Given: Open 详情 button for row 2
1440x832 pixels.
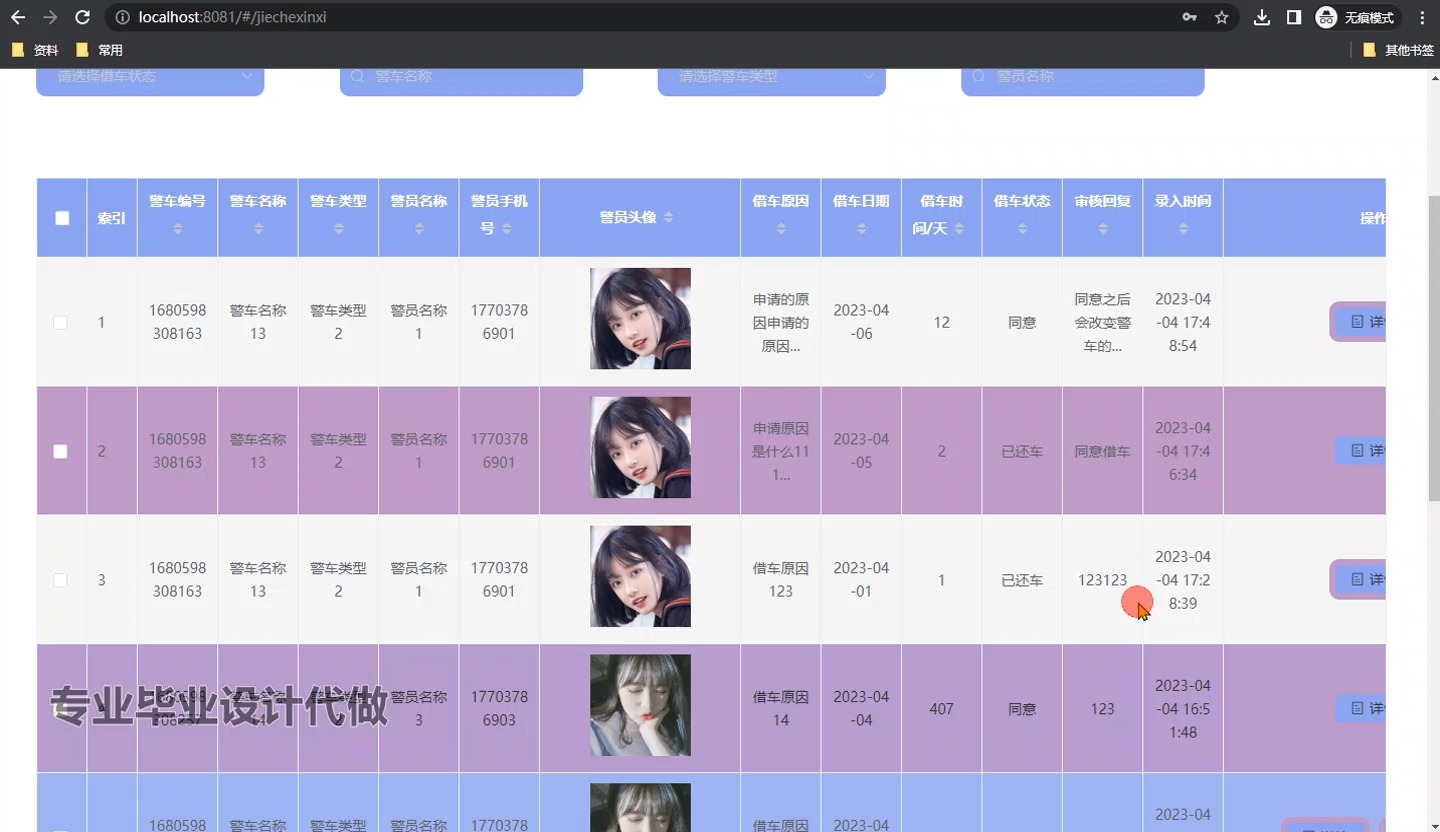Looking at the screenshot, I should [x=1360, y=451].
